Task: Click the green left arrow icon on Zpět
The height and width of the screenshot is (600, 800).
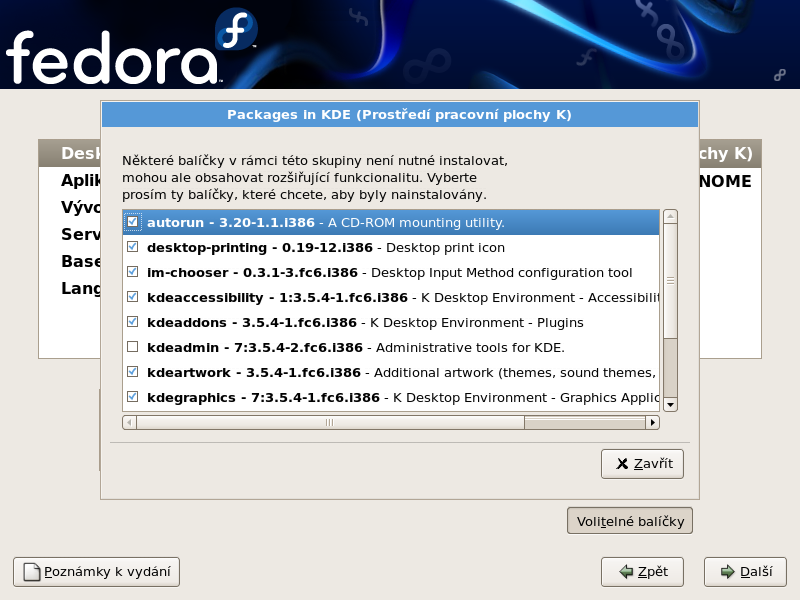Action: point(626,572)
